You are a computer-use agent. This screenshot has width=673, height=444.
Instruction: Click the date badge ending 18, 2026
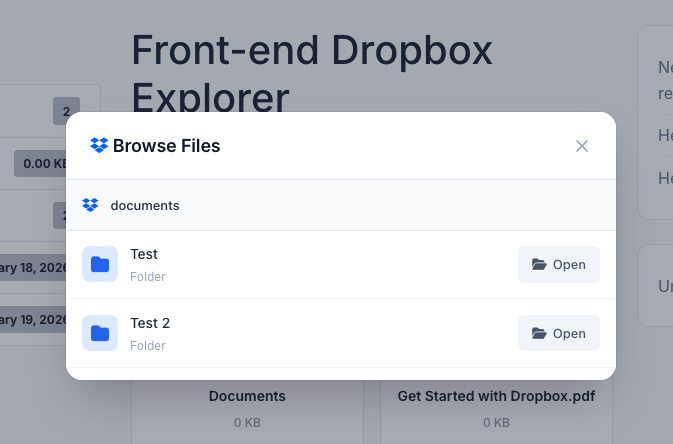pos(33,268)
